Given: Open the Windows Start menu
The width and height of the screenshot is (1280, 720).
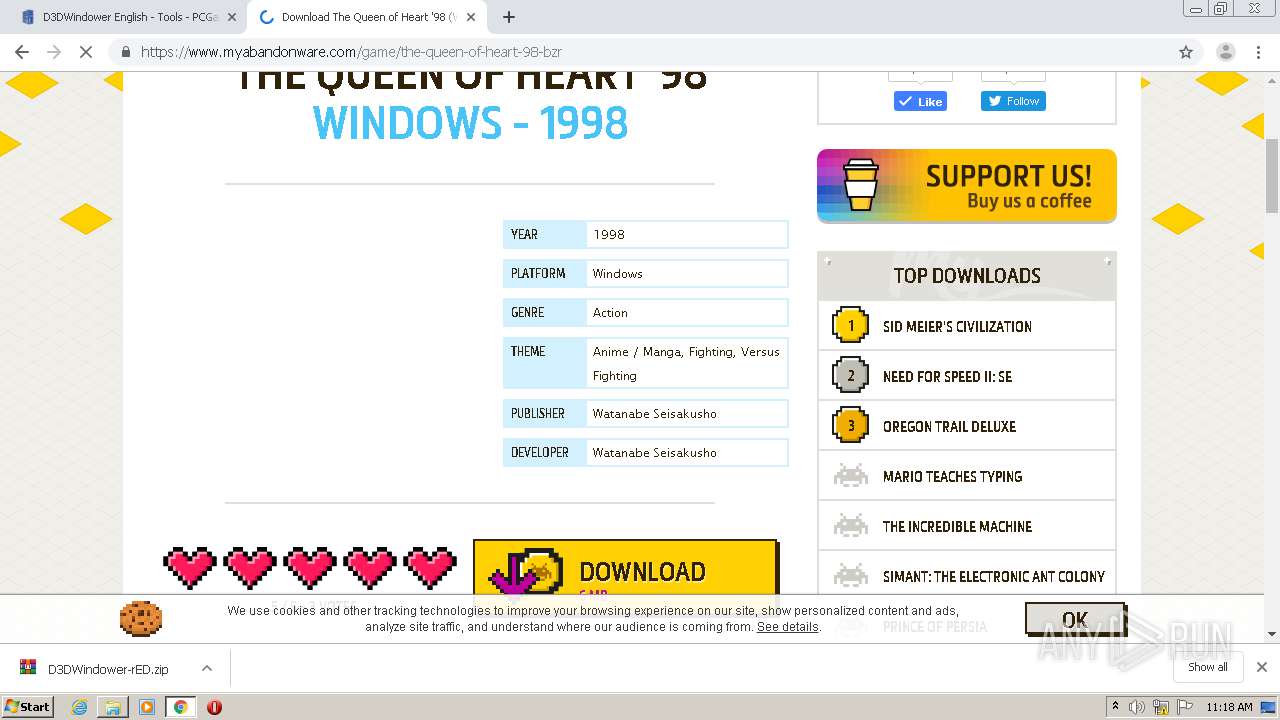Looking at the screenshot, I should point(28,706).
